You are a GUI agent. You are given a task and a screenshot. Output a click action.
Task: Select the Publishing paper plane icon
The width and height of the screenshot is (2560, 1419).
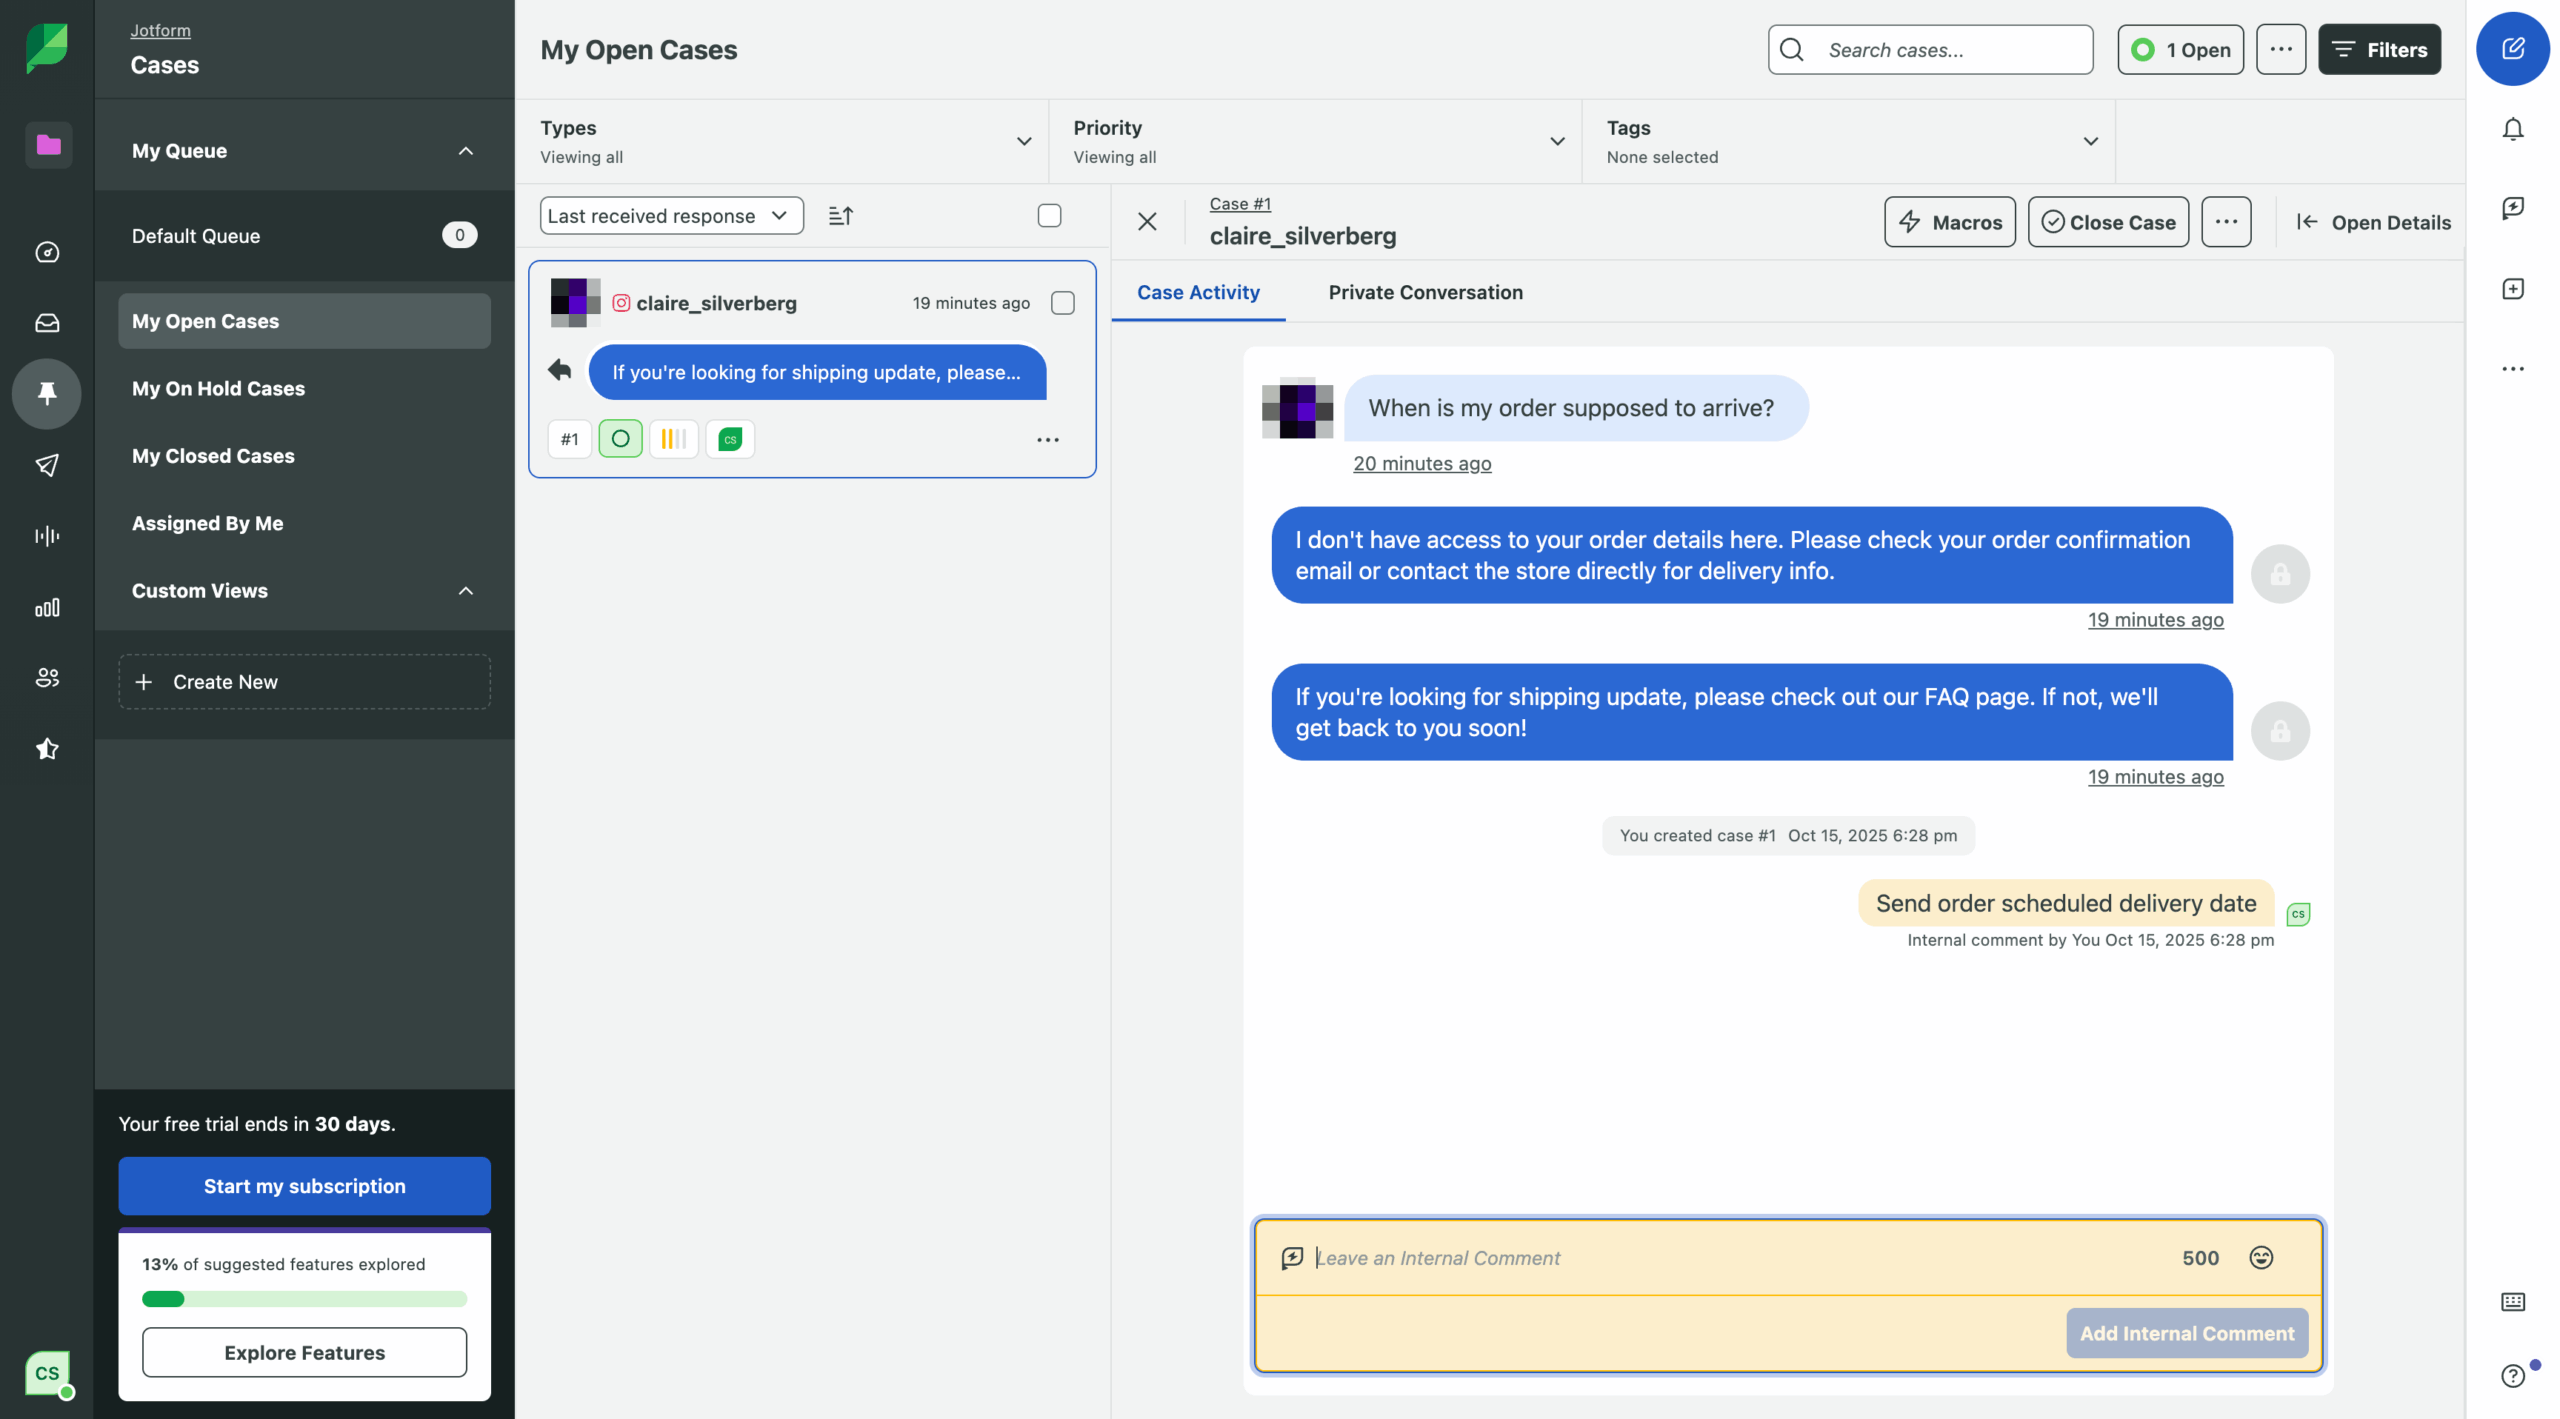47,465
